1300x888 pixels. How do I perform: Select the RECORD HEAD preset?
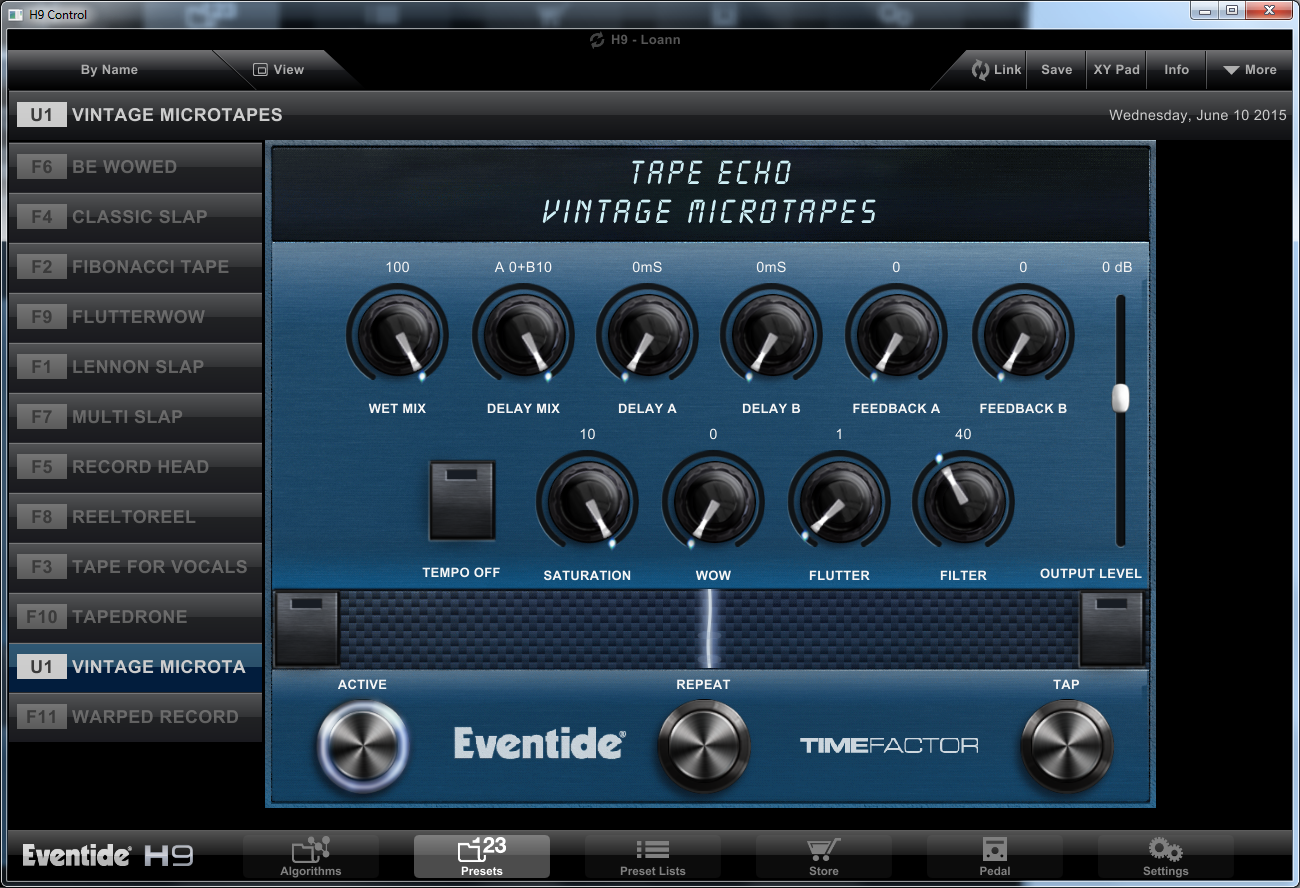tap(135, 467)
